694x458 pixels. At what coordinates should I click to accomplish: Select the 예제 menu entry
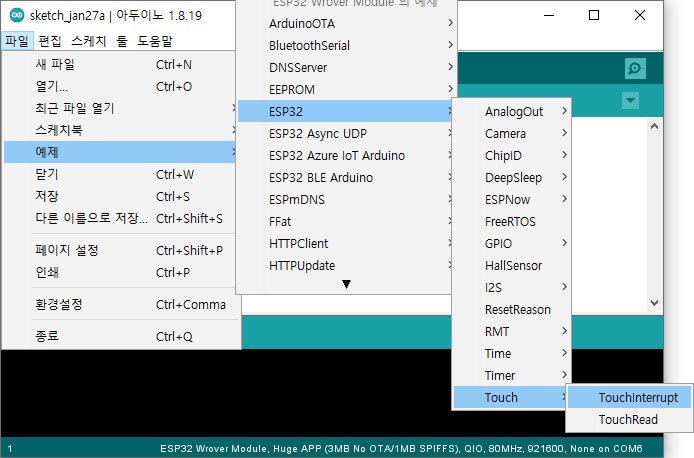pyautogui.click(x=120, y=152)
